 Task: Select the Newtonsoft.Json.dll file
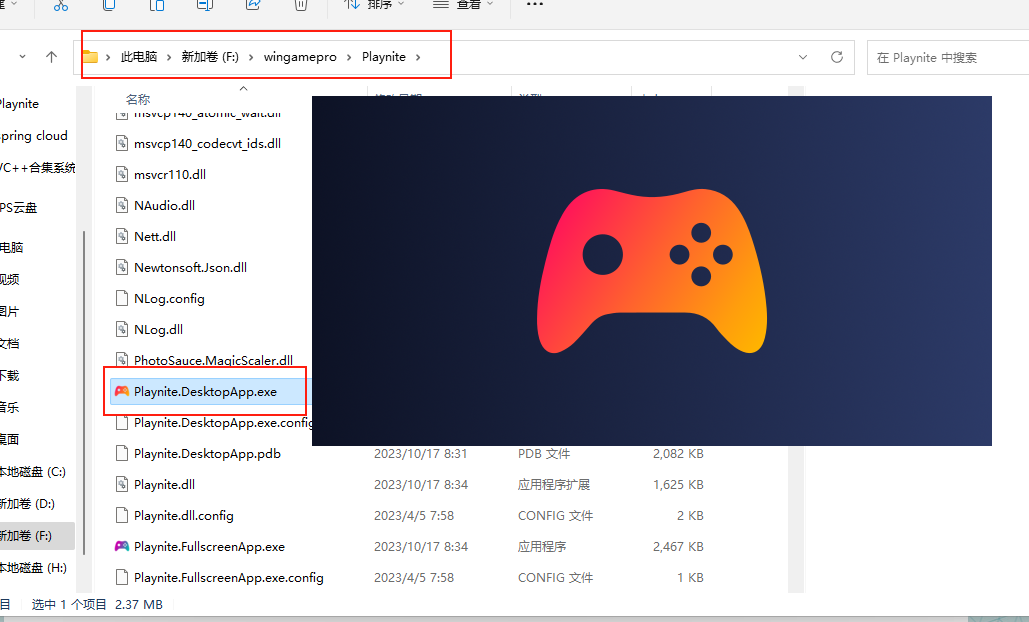(x=190, y=268)
